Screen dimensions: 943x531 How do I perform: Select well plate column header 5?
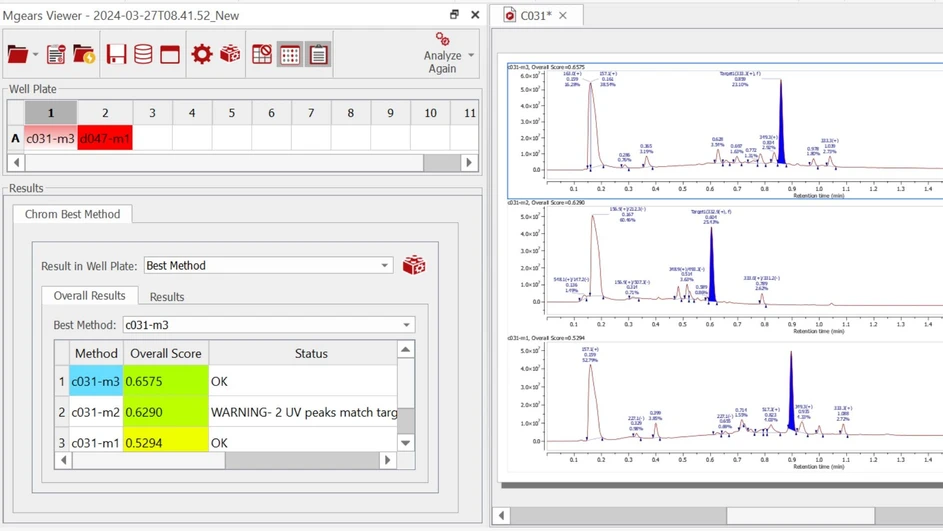point(232,112)
